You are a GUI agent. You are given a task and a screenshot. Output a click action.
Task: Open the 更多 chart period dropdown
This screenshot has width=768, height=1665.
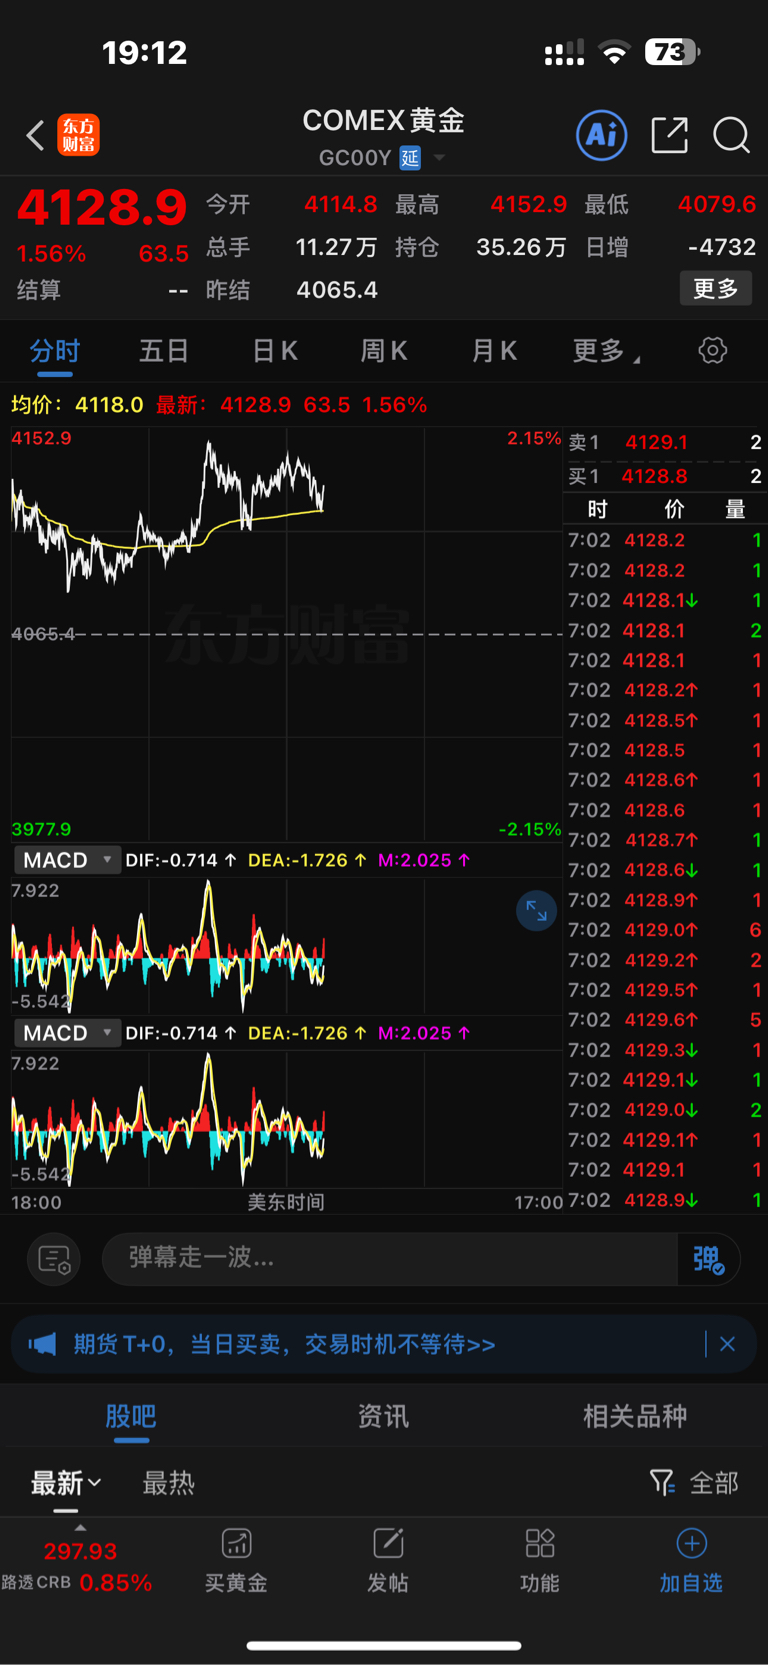tap(607, 350)
